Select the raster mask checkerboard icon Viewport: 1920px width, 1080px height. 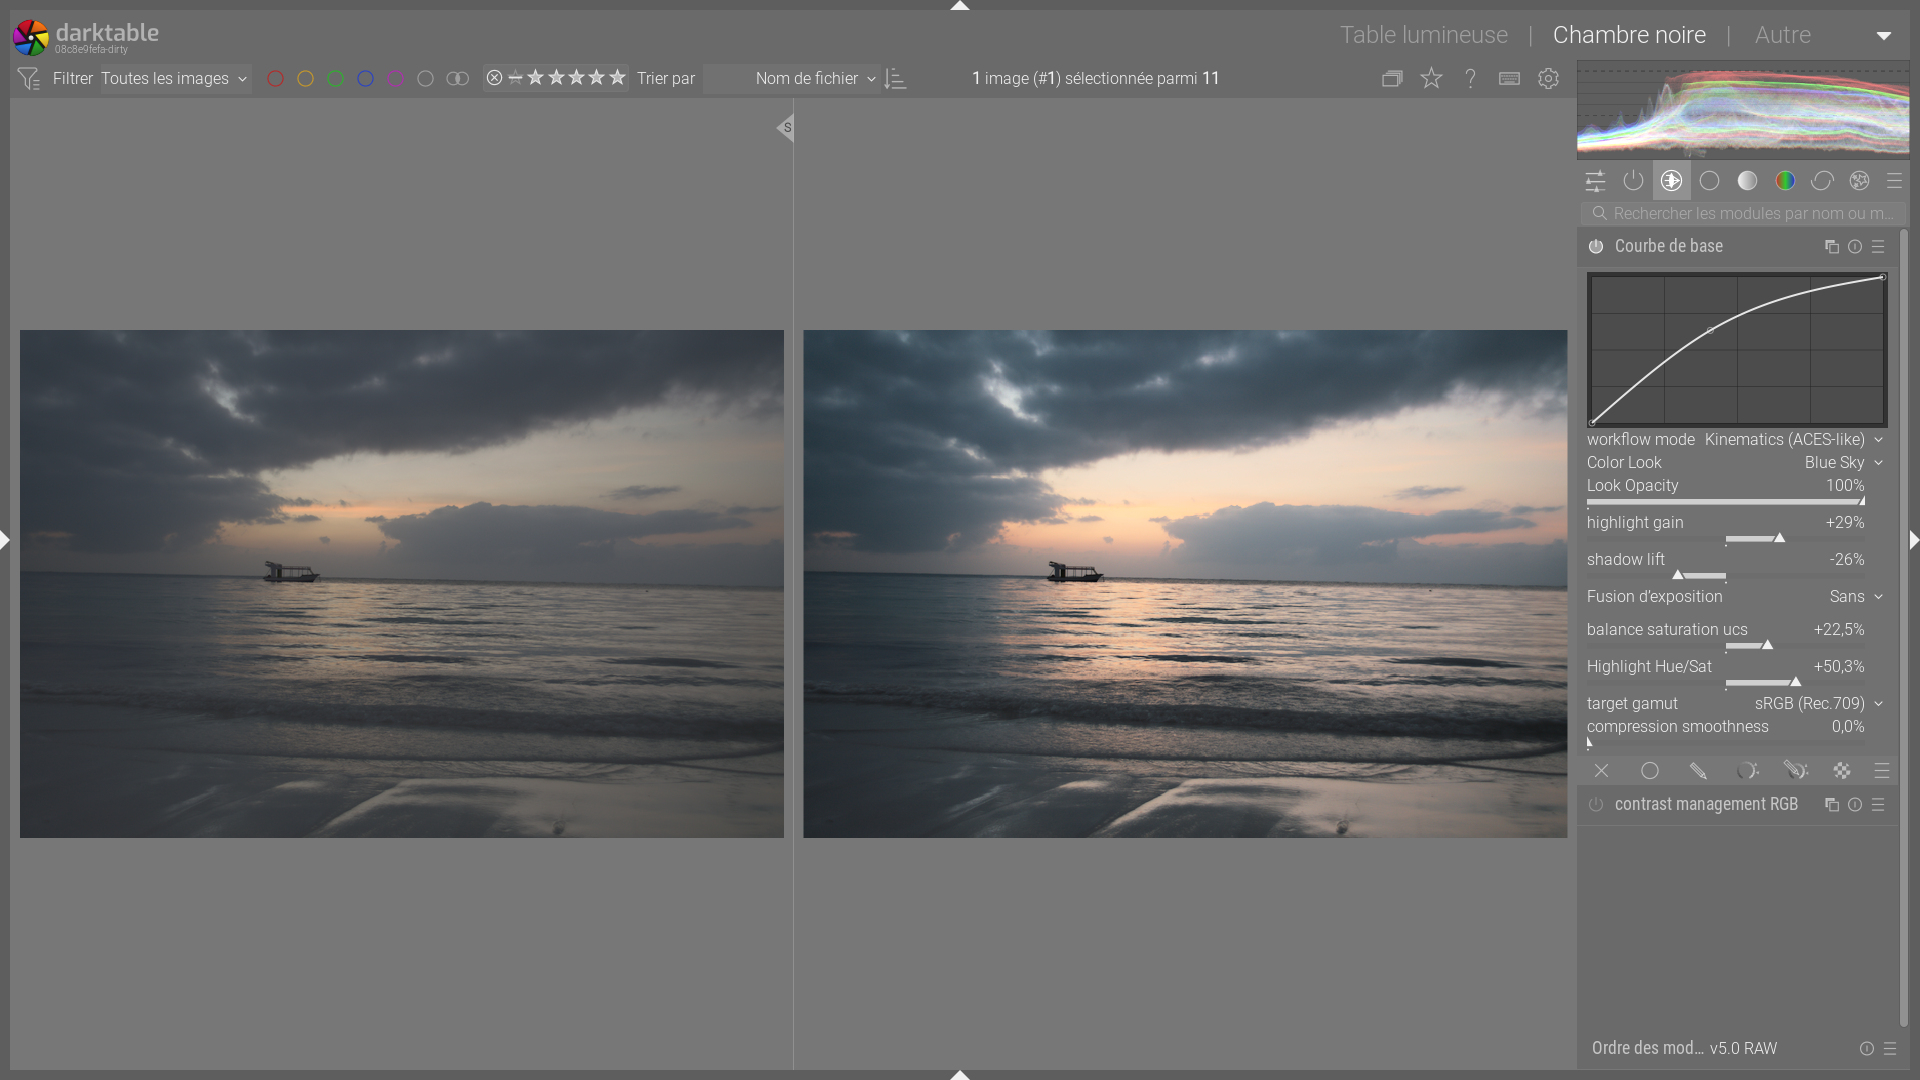click(1842, 771)
